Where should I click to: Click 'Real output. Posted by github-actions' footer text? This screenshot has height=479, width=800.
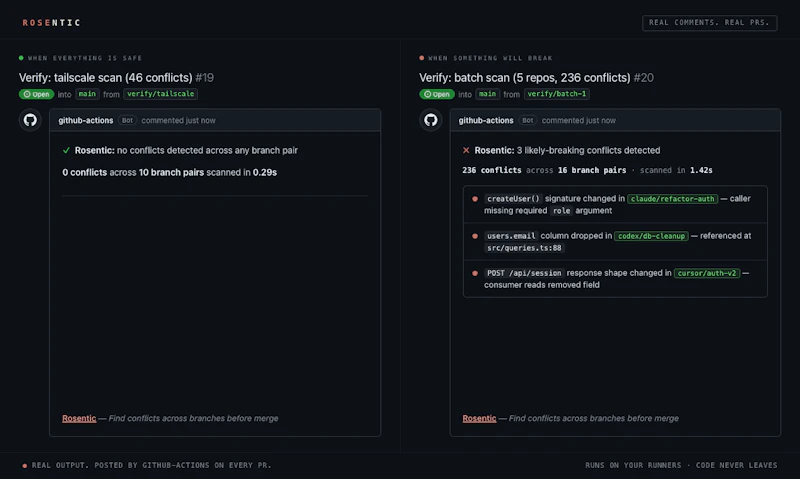[x=152, y=465]
